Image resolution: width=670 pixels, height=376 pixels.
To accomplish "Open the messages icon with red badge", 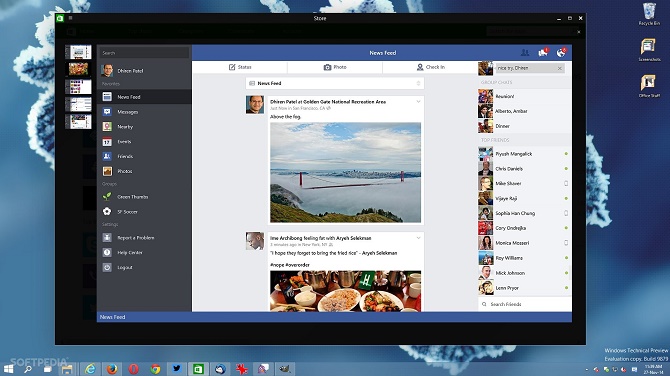I will point(543,52).
